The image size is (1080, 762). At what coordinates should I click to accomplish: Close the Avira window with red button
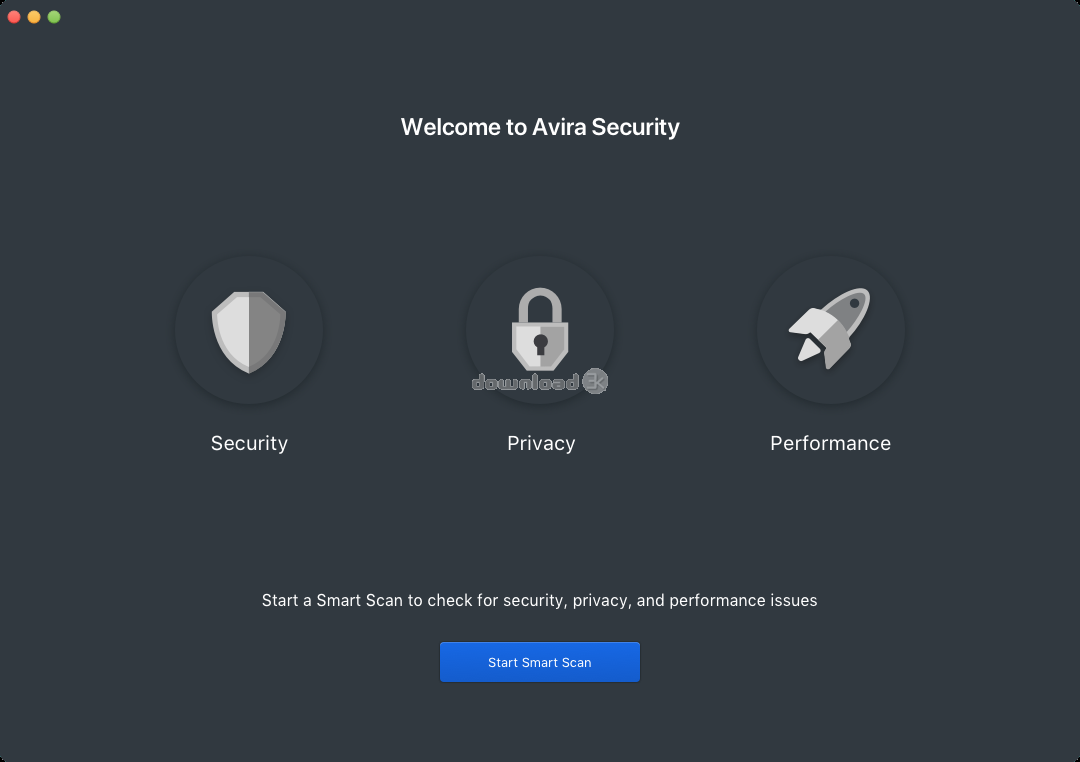(14, 17)
